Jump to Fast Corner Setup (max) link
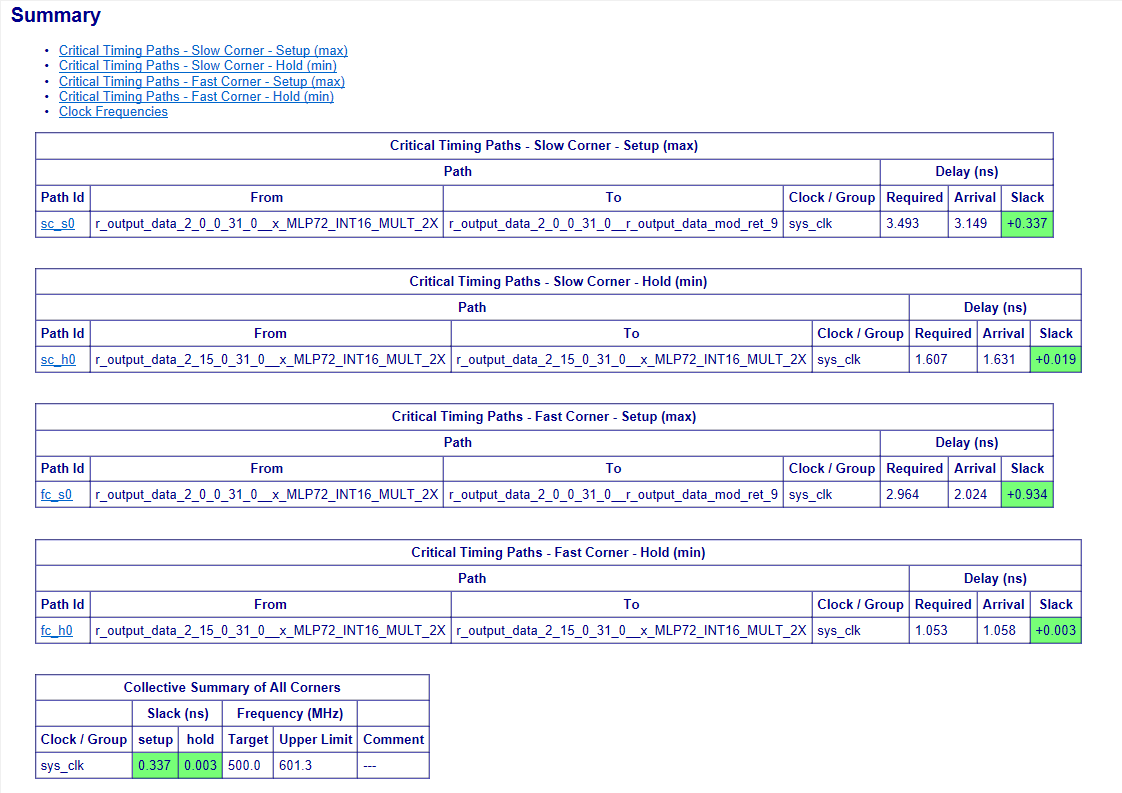The height and width of the screenshot is (793, 1122). pyautogui.click(x=201, y=82)
